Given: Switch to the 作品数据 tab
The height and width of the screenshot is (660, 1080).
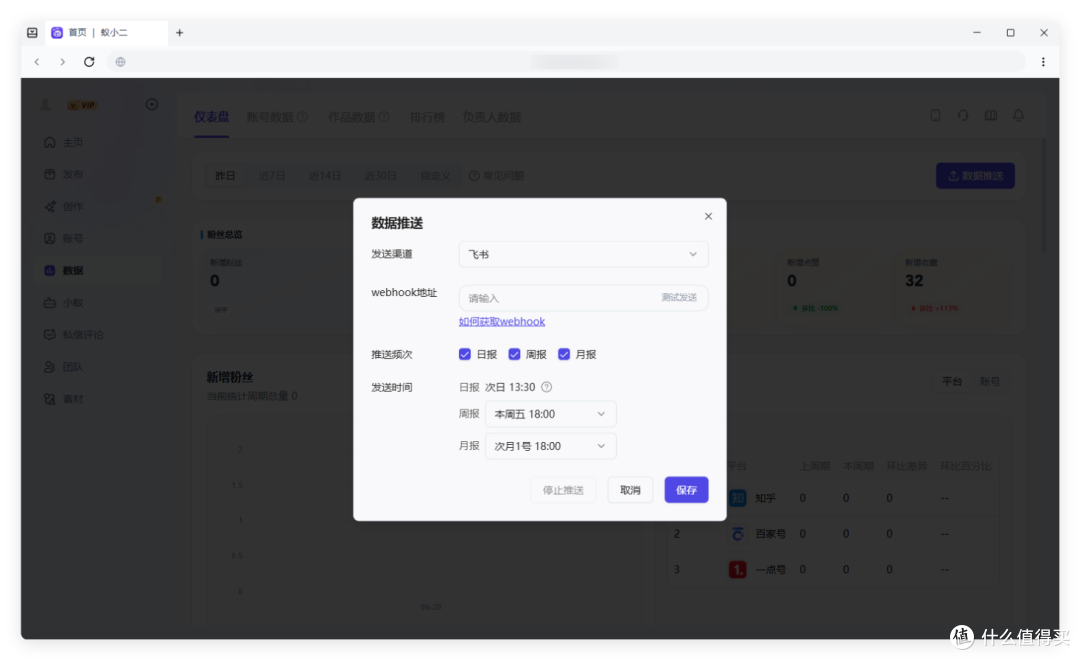Looking at the screenshot, I should point(351,117).
